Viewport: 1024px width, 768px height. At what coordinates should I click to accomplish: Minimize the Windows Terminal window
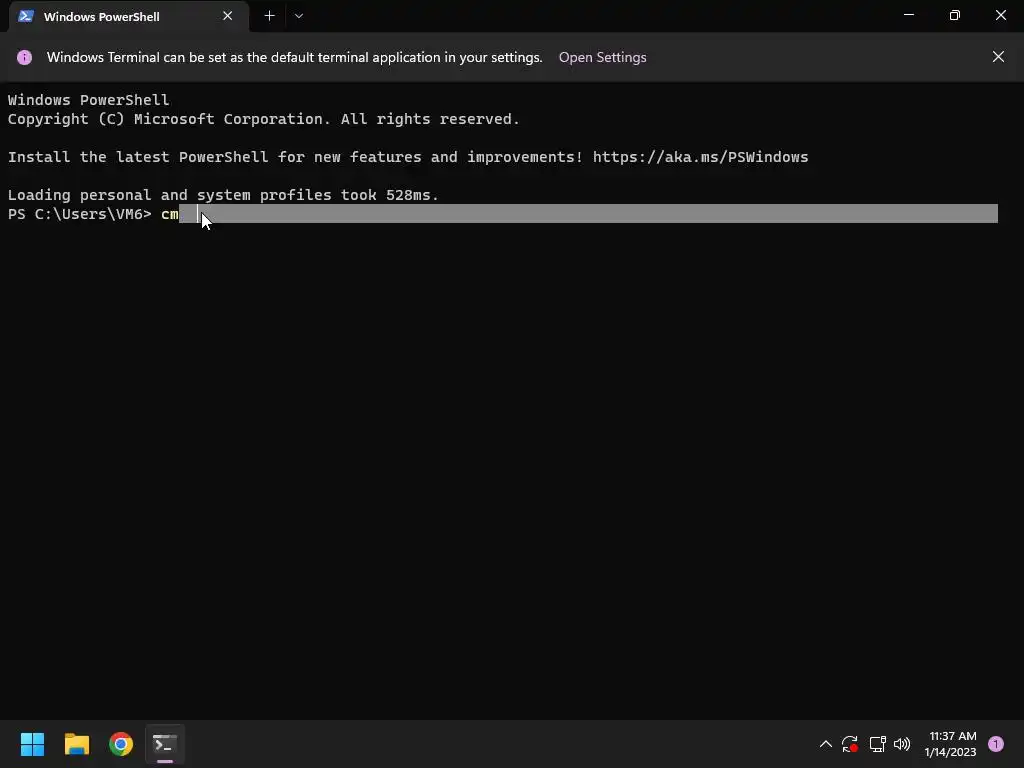(x=908, y=15)
